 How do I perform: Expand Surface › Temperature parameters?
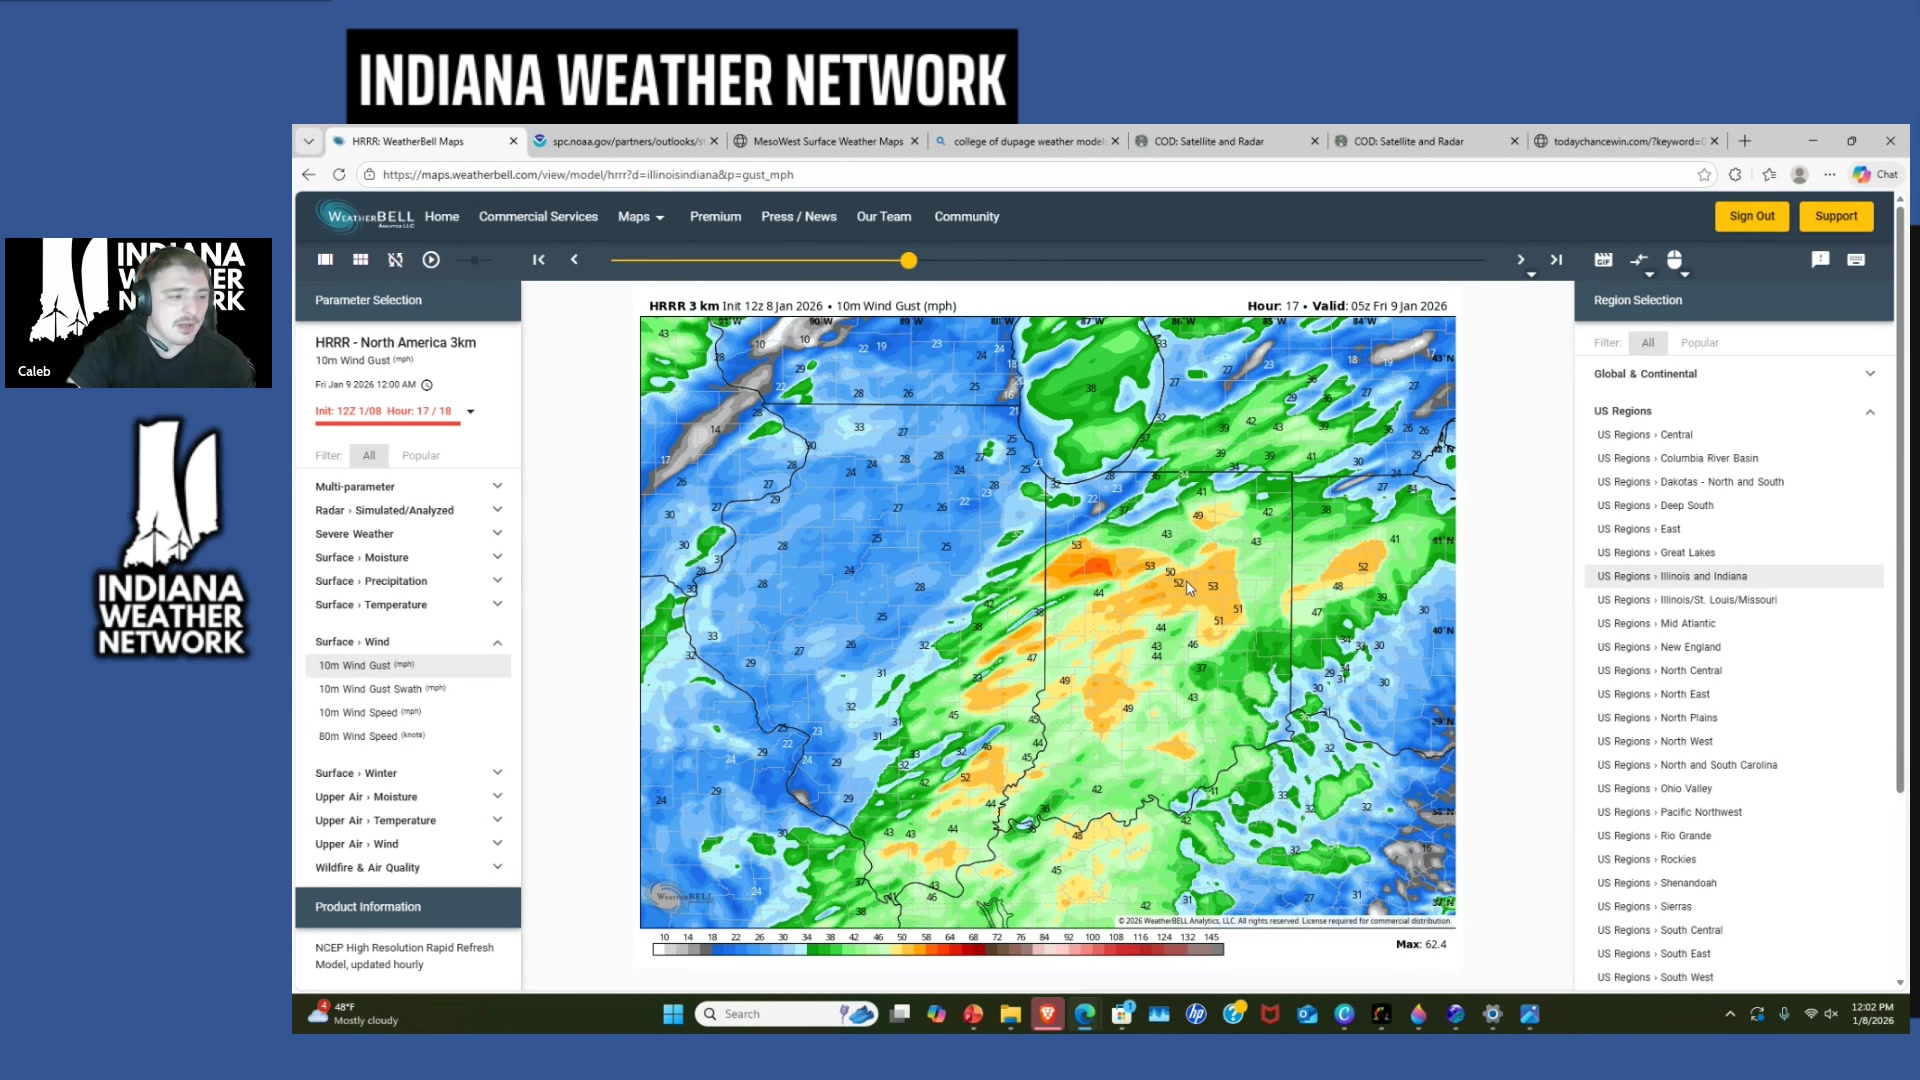[x=409, y=605]
